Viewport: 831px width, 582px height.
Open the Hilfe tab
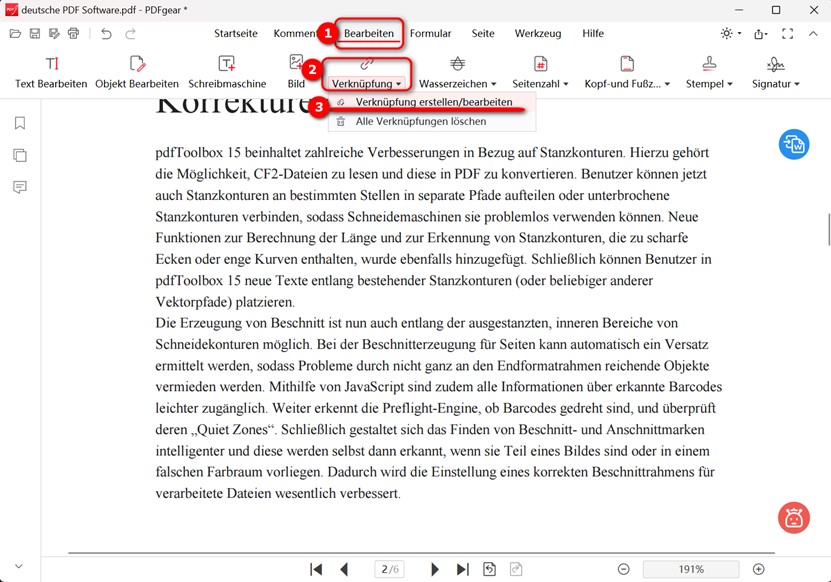(x=593, y=33)
